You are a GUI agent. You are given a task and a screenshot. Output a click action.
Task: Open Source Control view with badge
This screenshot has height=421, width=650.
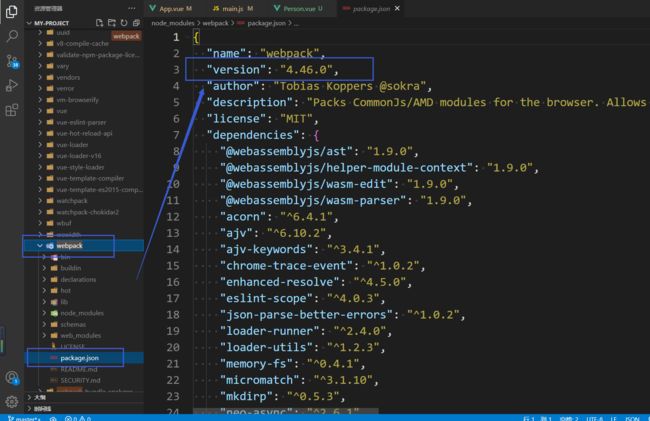pos(12,61)
